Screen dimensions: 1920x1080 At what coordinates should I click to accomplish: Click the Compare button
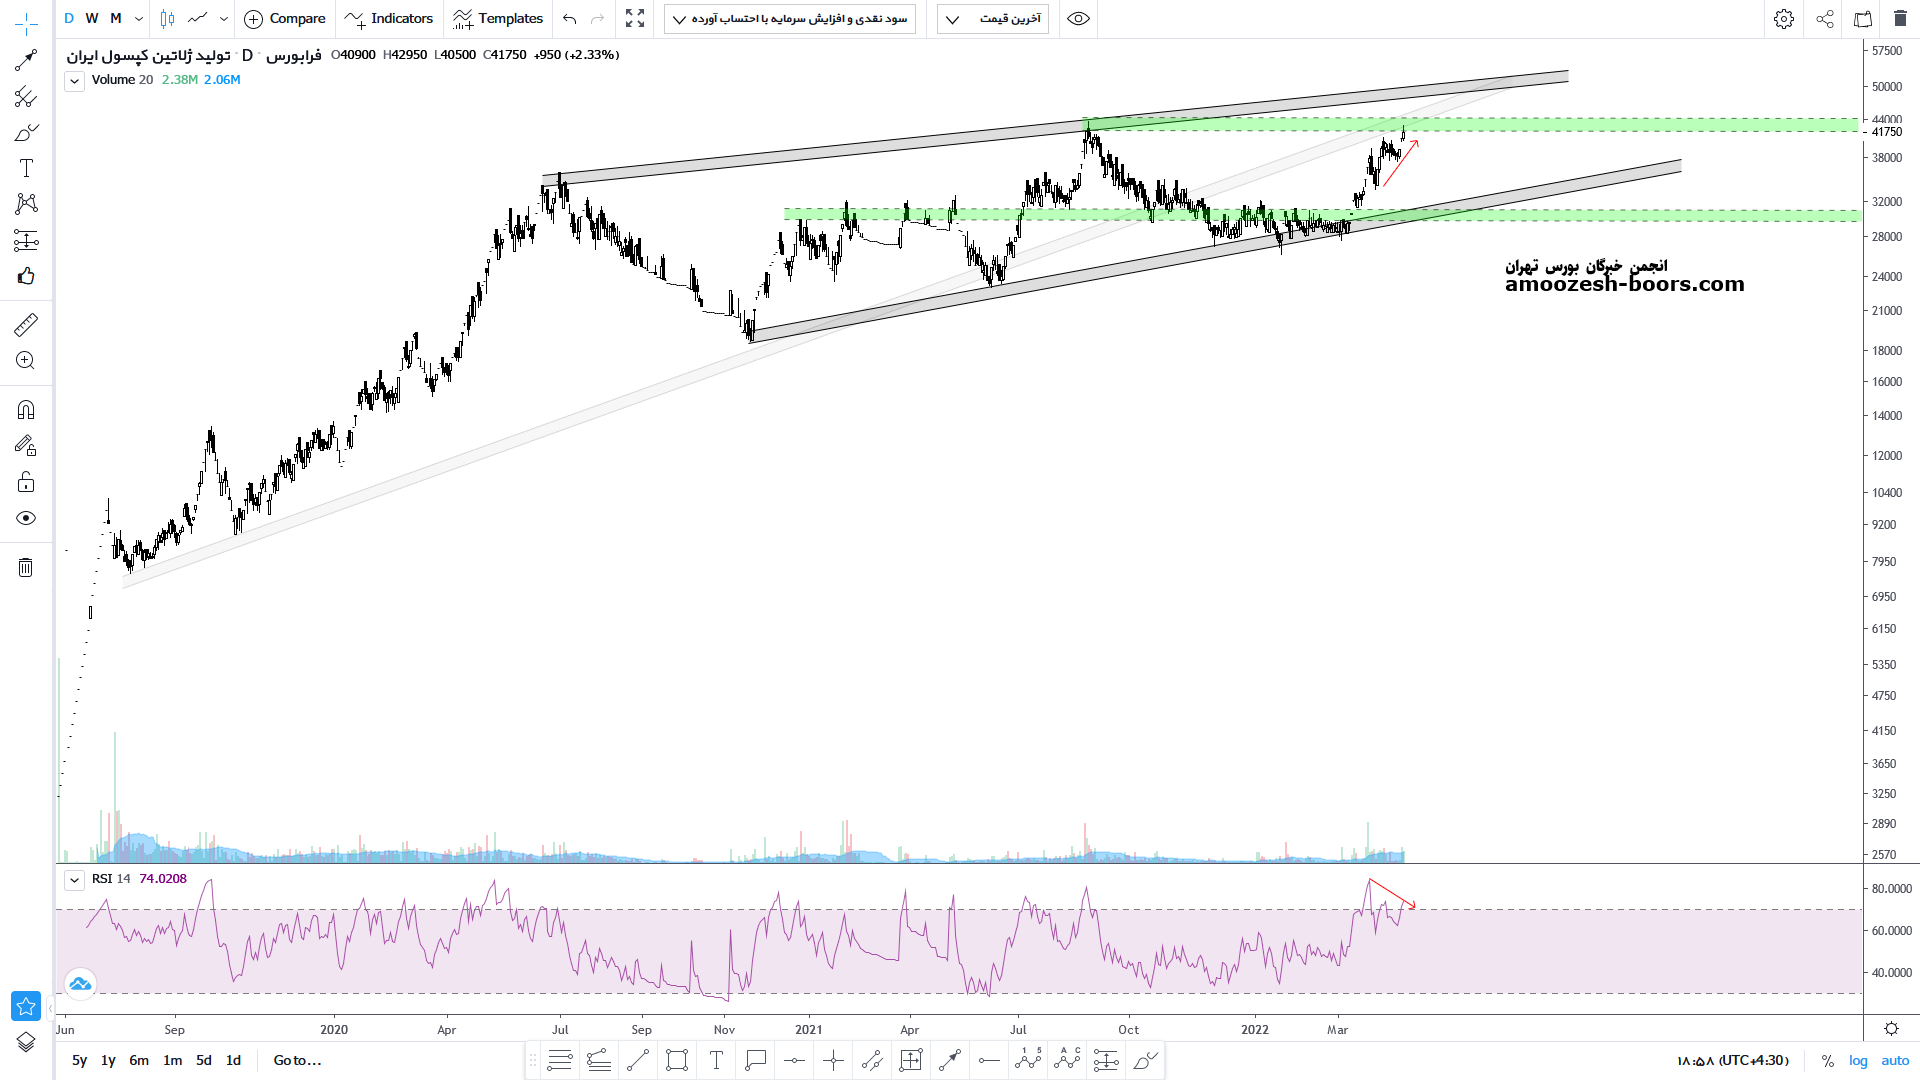(x=285, y=19)
